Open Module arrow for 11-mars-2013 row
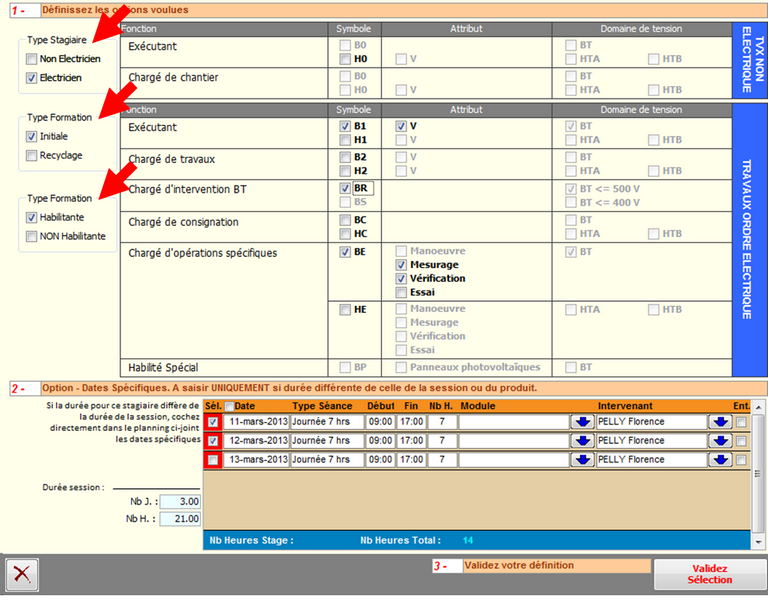Image resolution: width=768 pixels, height=600 pixels. click(x=582, y=422)
